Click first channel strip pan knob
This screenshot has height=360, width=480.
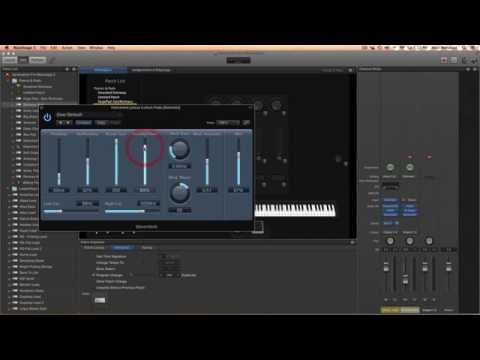click(x=390, y=240)
